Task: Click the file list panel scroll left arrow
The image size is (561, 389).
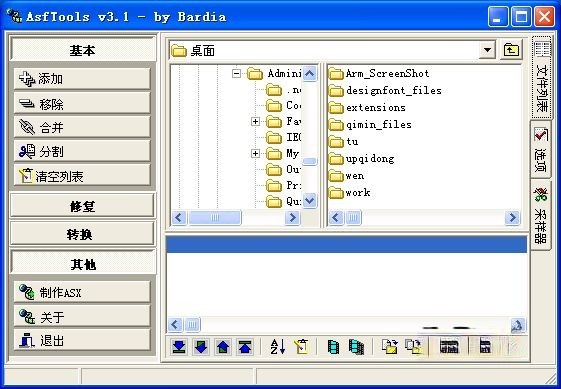Action: pos(175,325)
